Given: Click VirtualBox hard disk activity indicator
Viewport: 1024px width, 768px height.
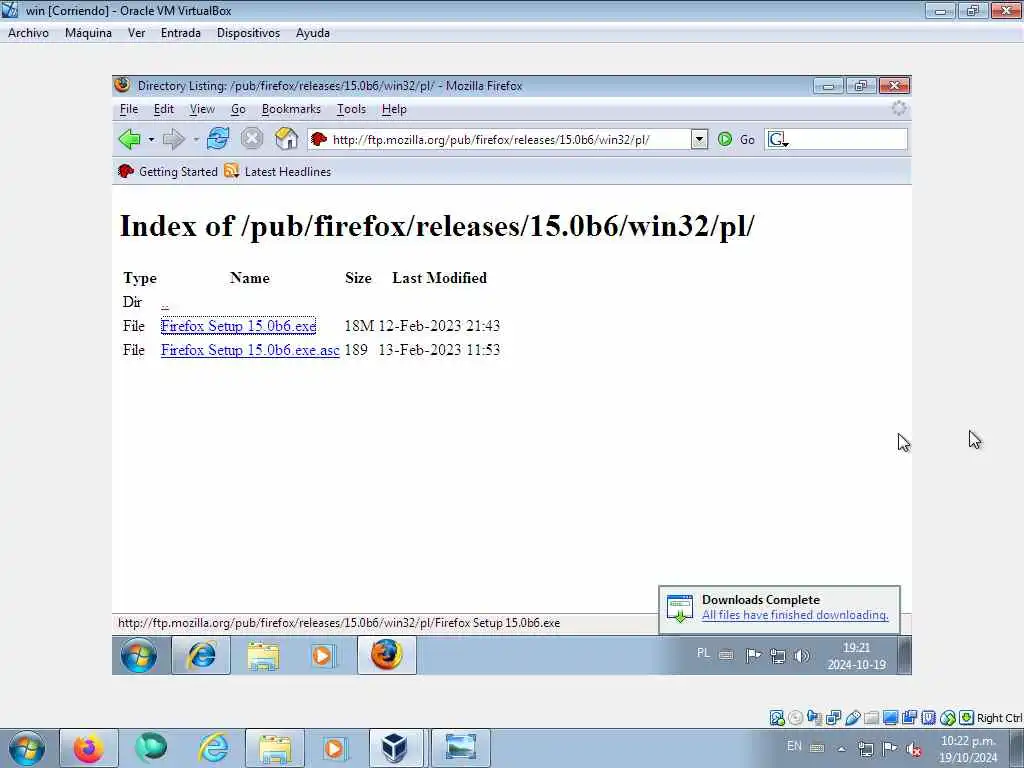Looking at the screenshot, I should click(x=776, y=718).
